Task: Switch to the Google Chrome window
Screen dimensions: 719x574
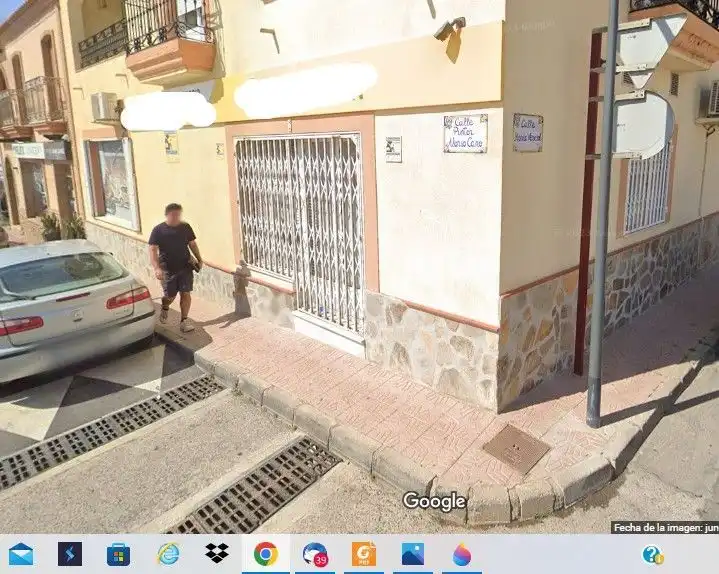Action: click(266, 554)
